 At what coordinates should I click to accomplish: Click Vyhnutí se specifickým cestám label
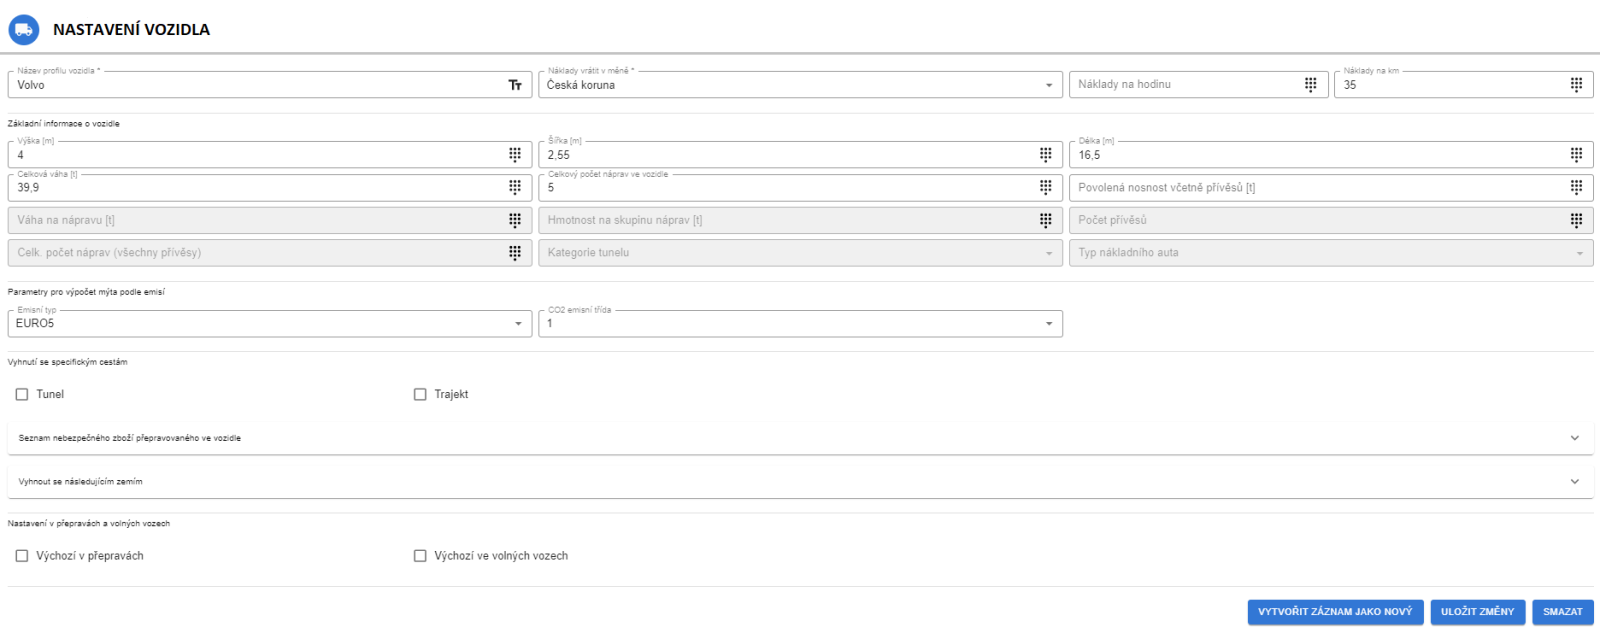point(67,362)
